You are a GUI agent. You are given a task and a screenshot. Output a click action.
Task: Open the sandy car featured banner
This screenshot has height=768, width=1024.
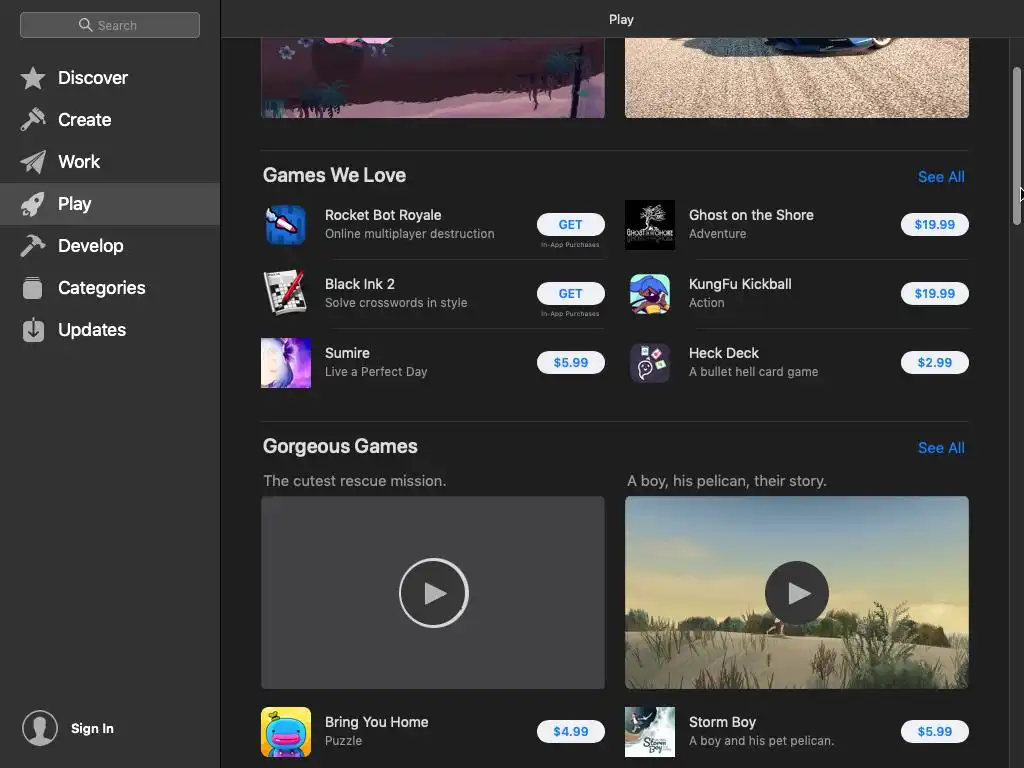[797, 78]
